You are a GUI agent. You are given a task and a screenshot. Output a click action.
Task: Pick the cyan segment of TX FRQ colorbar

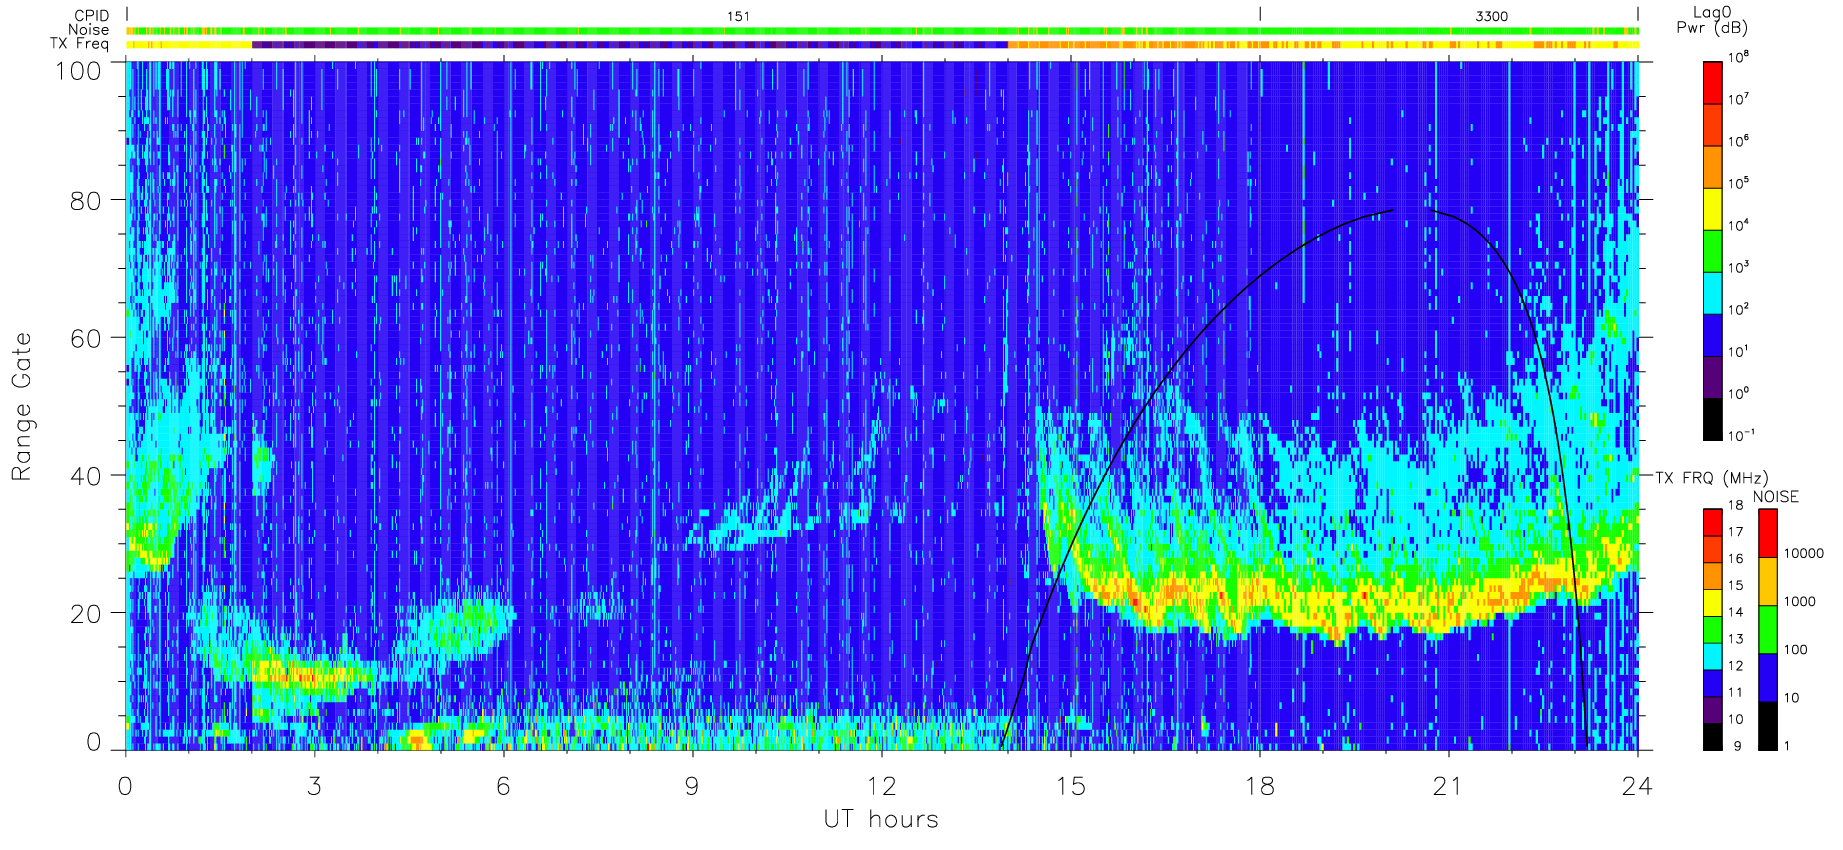(1712, 656)
